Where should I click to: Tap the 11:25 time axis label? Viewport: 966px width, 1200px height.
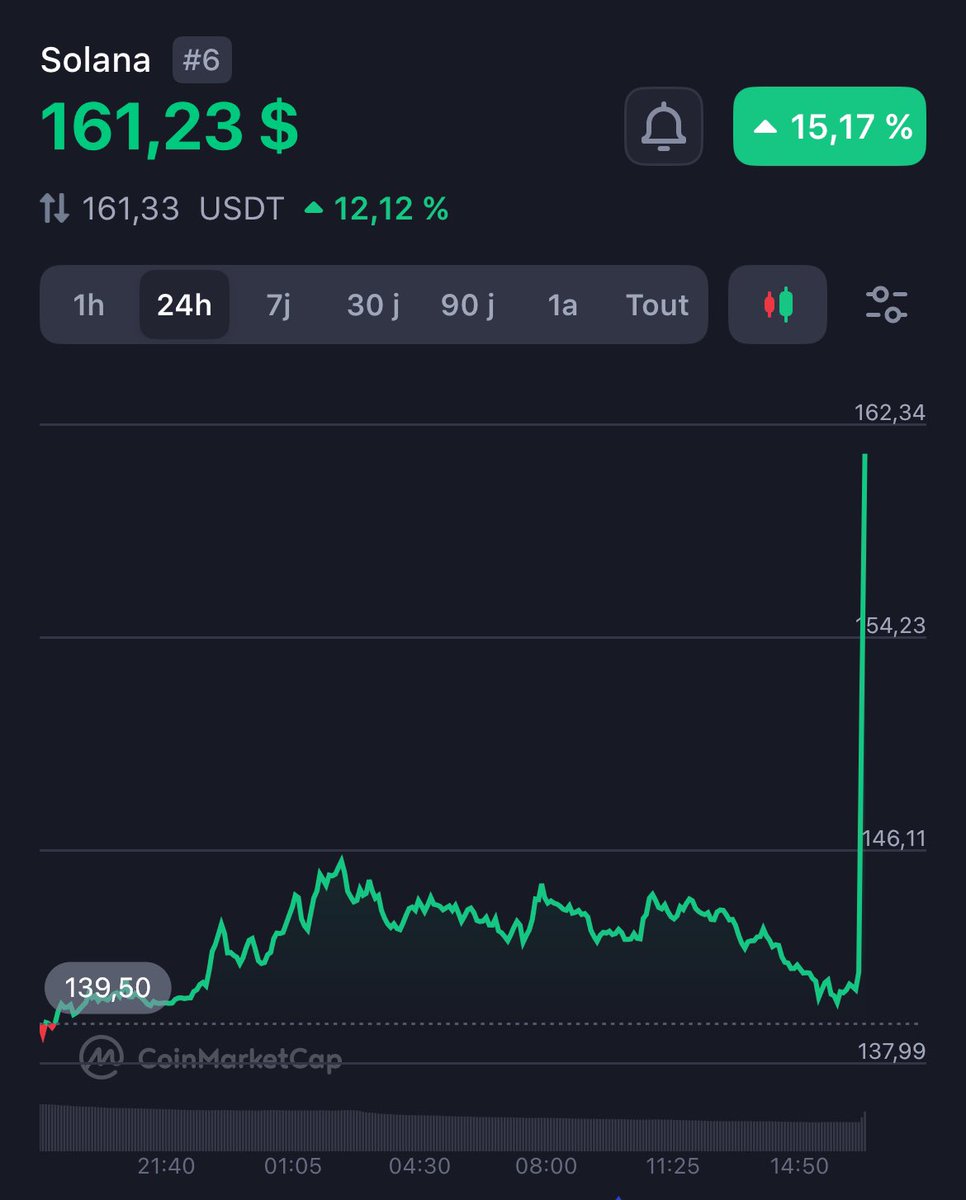[672, 1166]
